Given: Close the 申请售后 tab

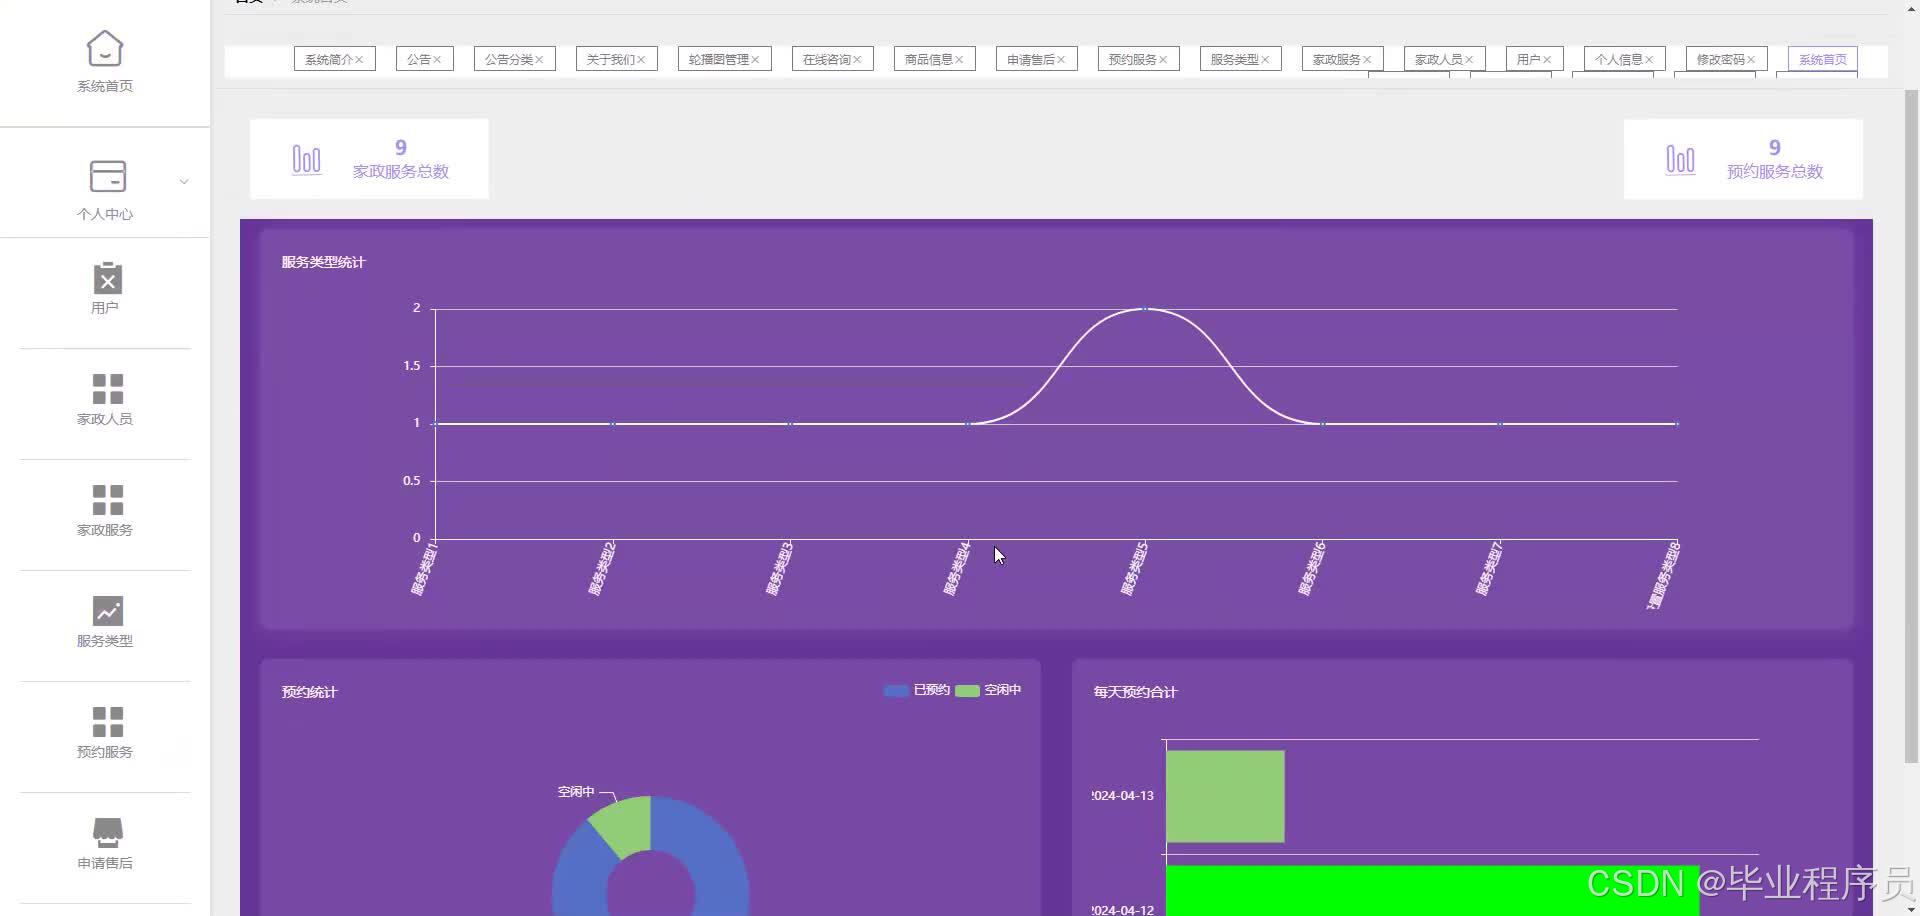Looking at the screenshot, I should (1061, 60).
